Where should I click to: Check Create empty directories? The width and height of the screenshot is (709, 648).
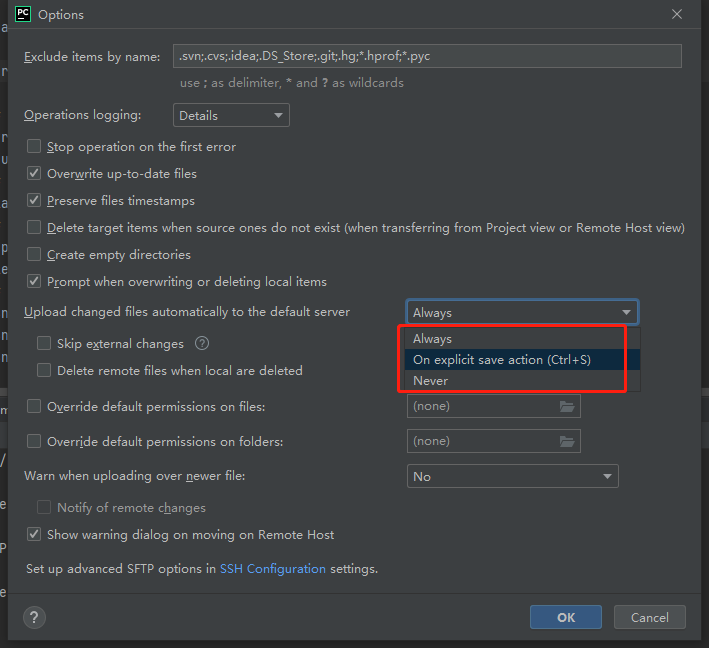tap(34, 254)
